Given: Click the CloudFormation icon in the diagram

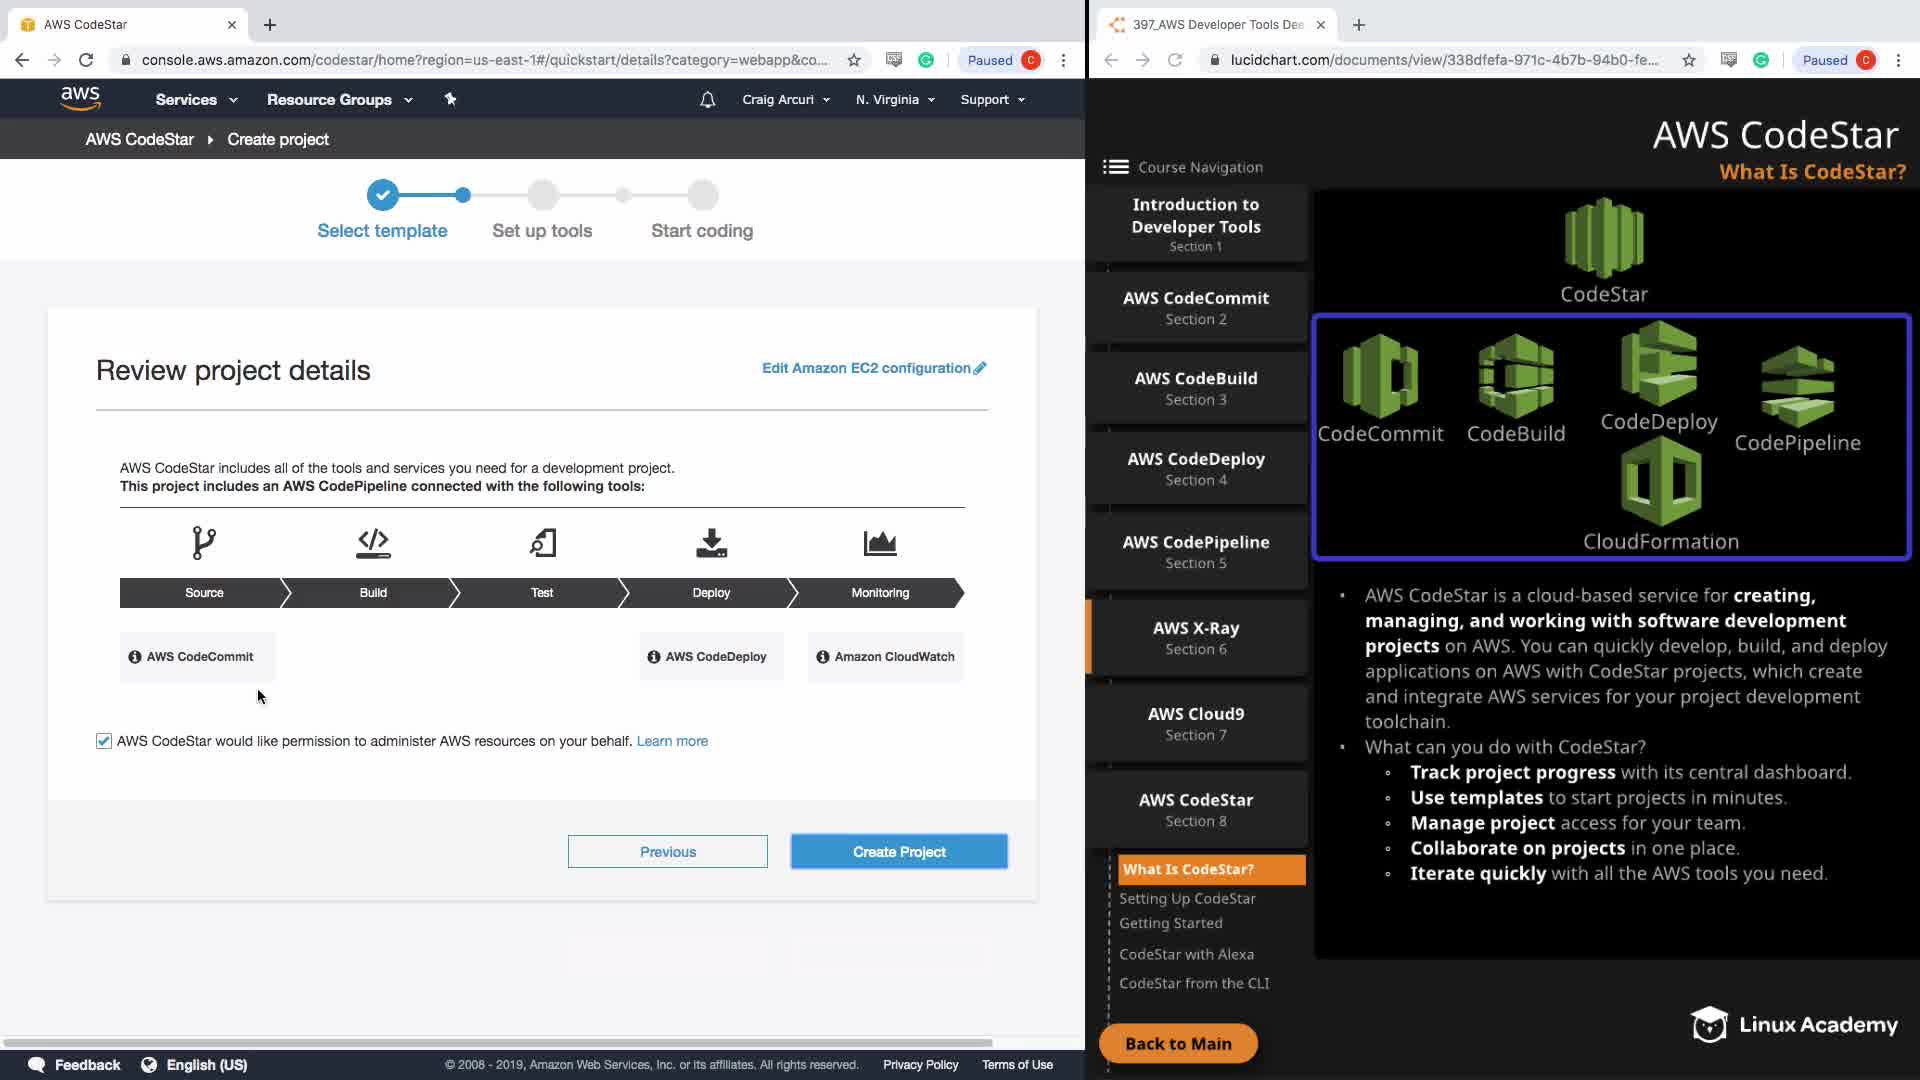Looking at the screenshot, I should (1660, 482).
